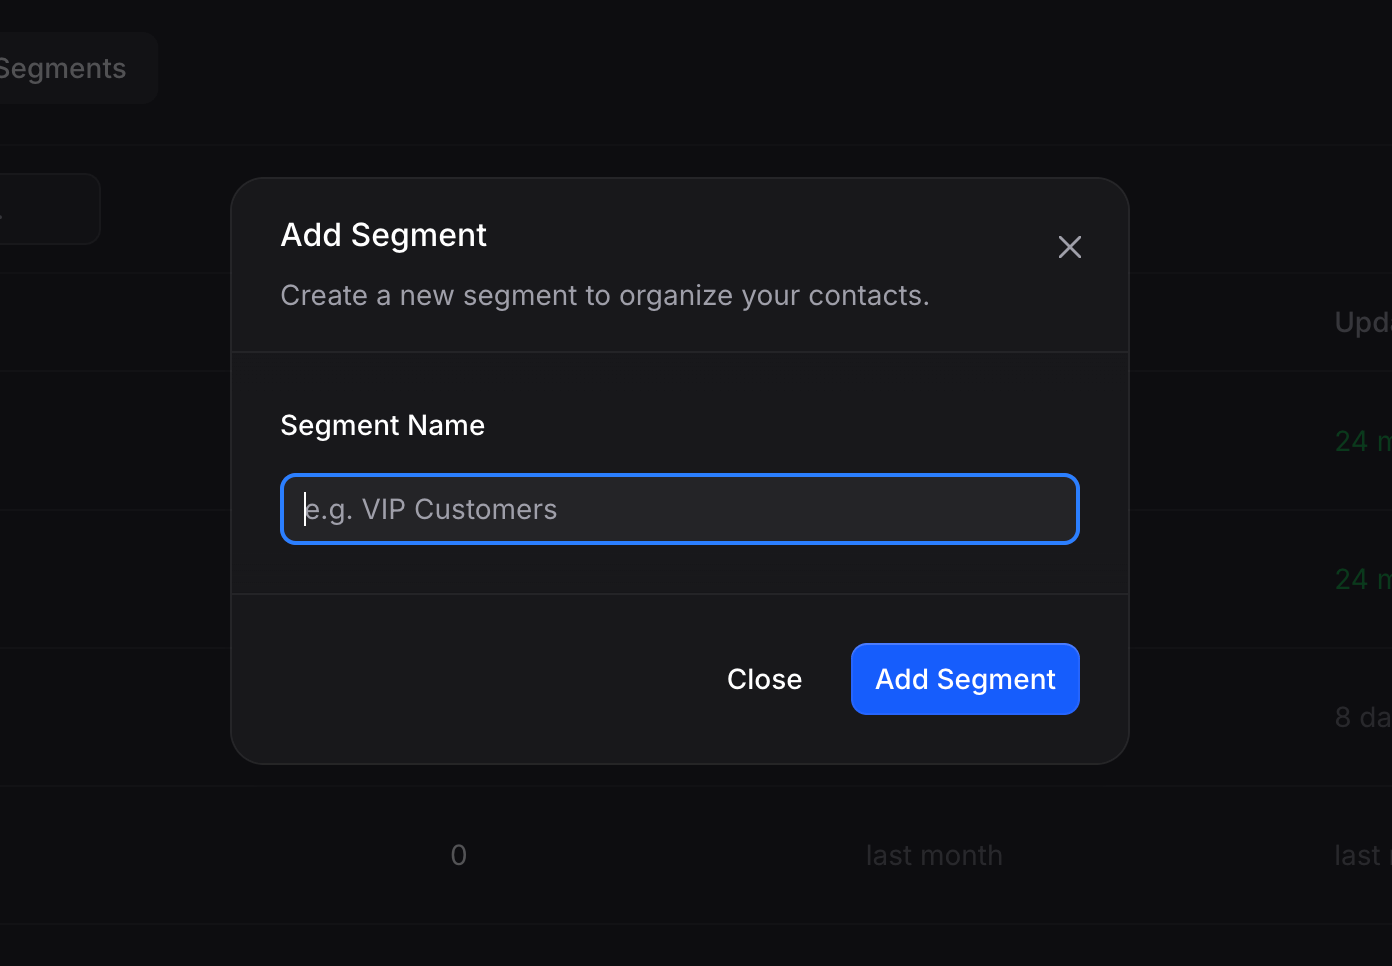Image resolution: width=1392 pixels, height=966 pixels.
Task: Click the 0 value in the bottom row
Action: 458,855
